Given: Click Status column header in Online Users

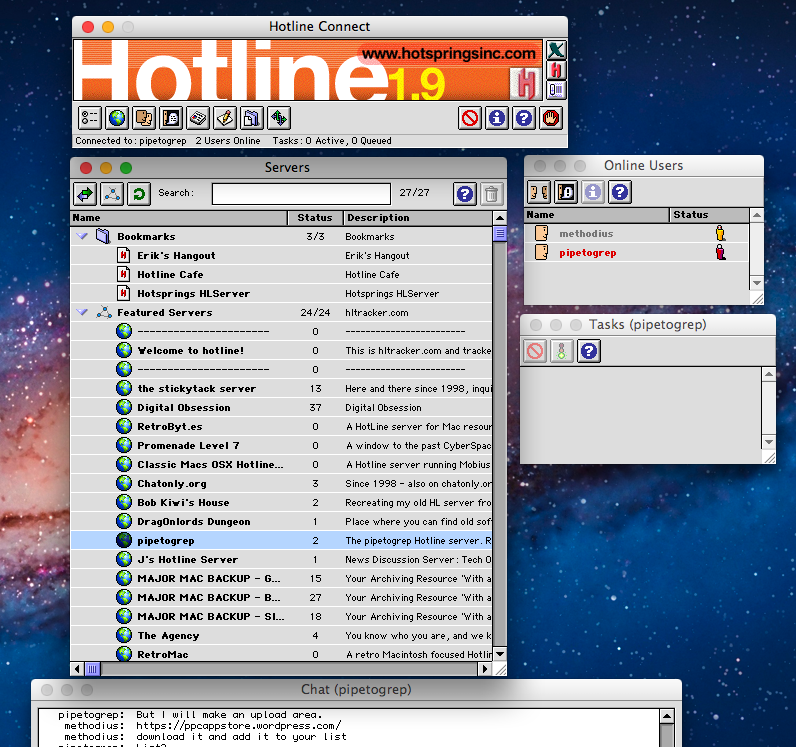Looking at the screenshot, I should click(x=710, y=215).
